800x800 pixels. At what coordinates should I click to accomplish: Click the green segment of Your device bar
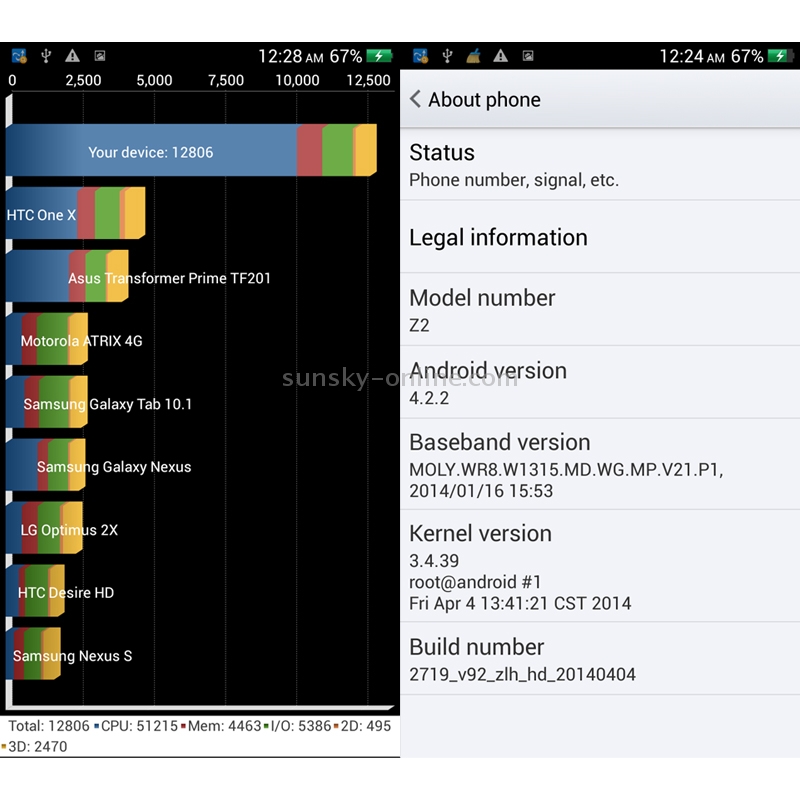338,151
